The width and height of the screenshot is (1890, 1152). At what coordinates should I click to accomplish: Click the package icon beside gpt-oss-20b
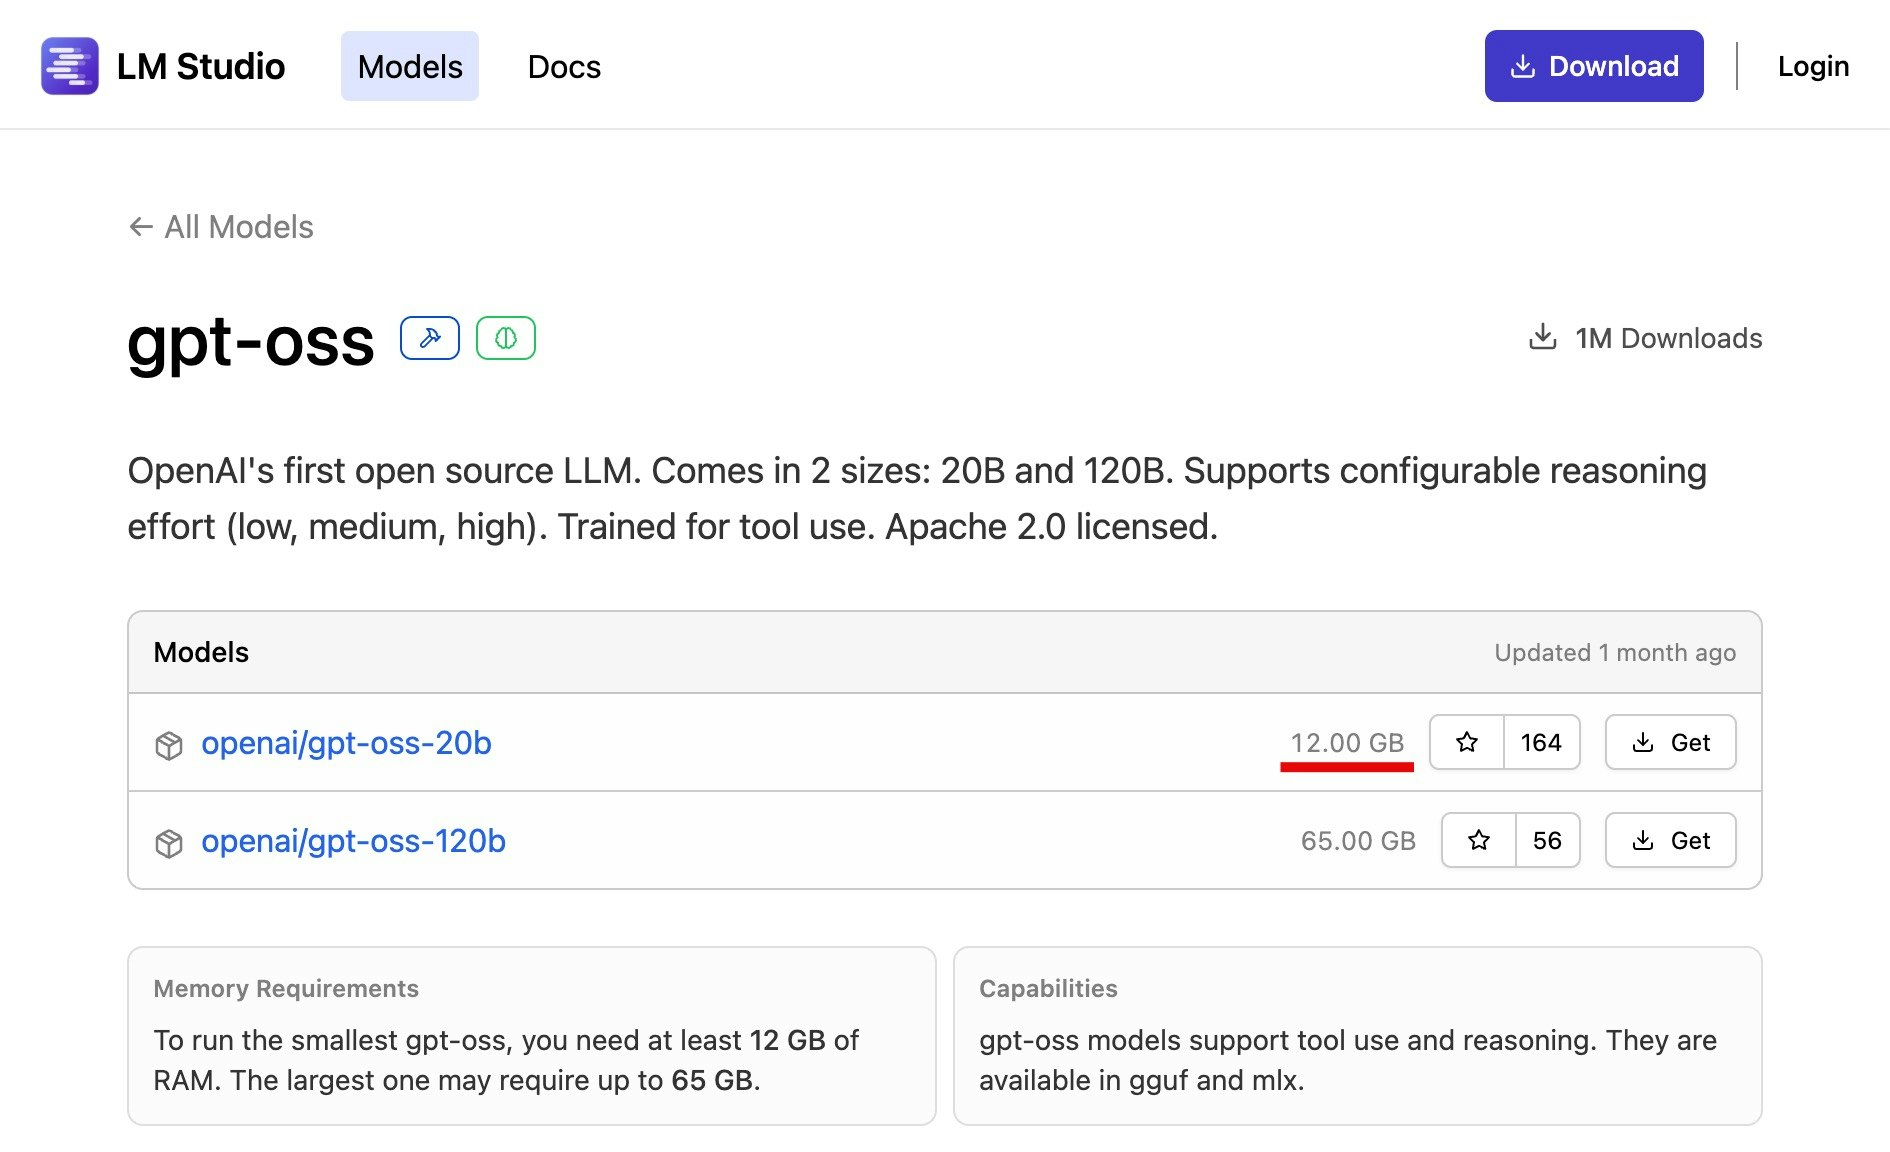169,745
